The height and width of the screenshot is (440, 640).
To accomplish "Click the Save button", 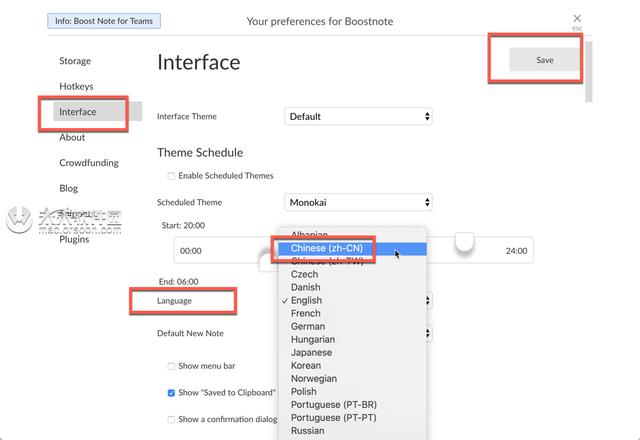I will [x=544, y=60].
